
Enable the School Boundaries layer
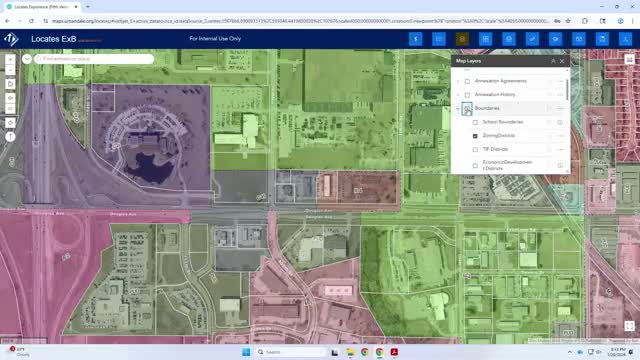tap(475, 122)
